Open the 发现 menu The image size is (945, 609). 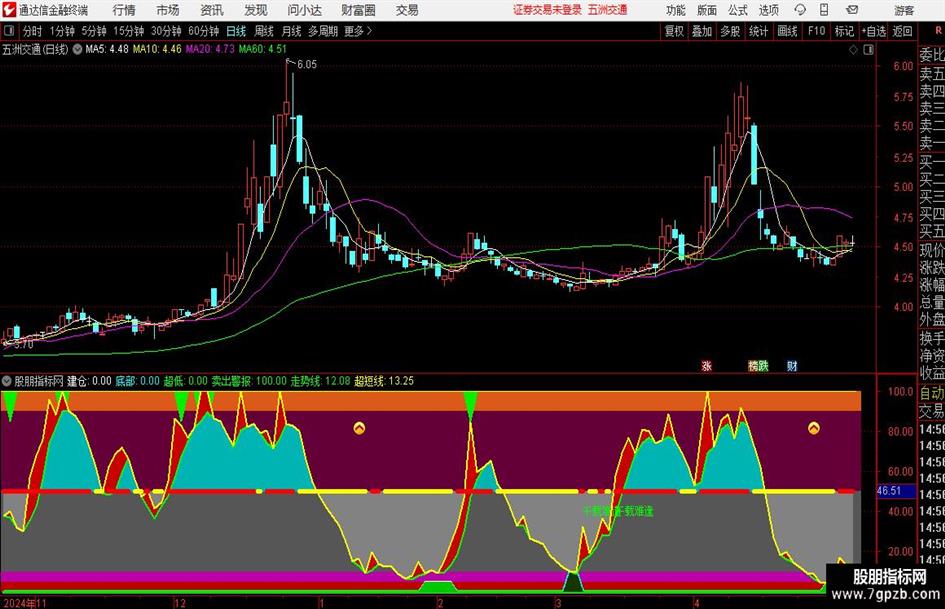256,10
